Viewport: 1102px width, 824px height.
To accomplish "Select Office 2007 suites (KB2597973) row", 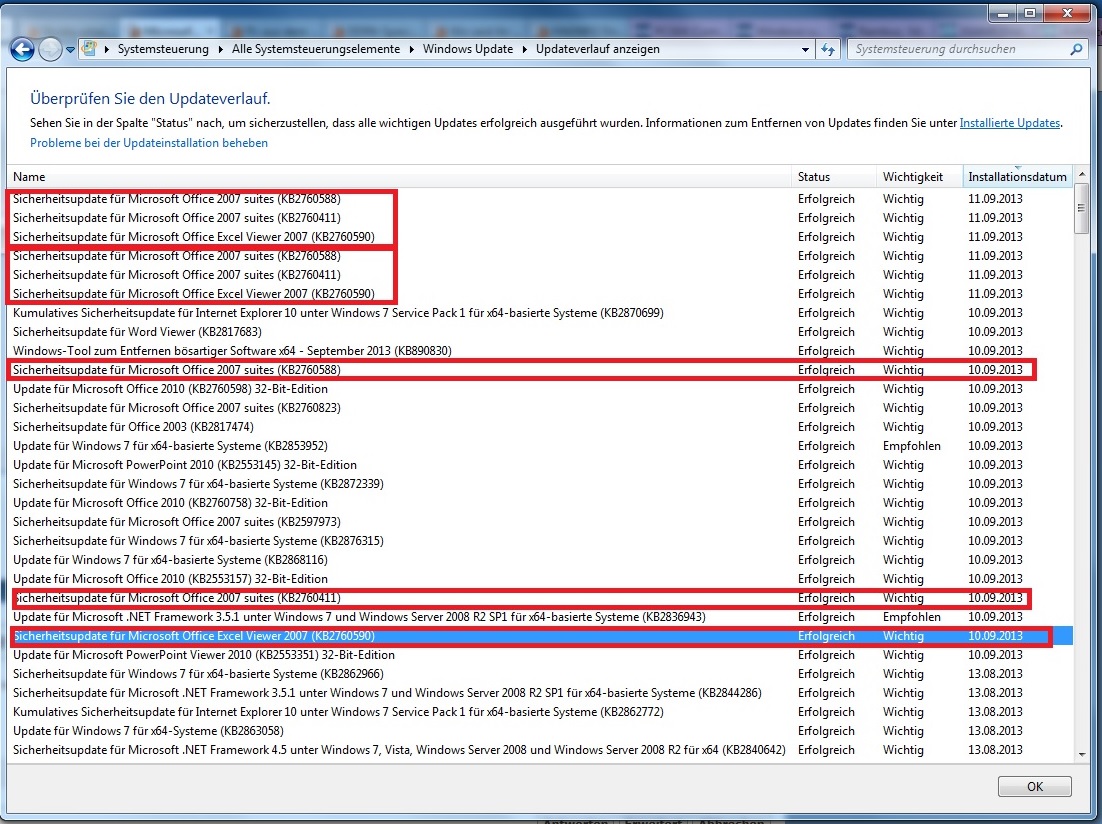I will pos(540,522).
